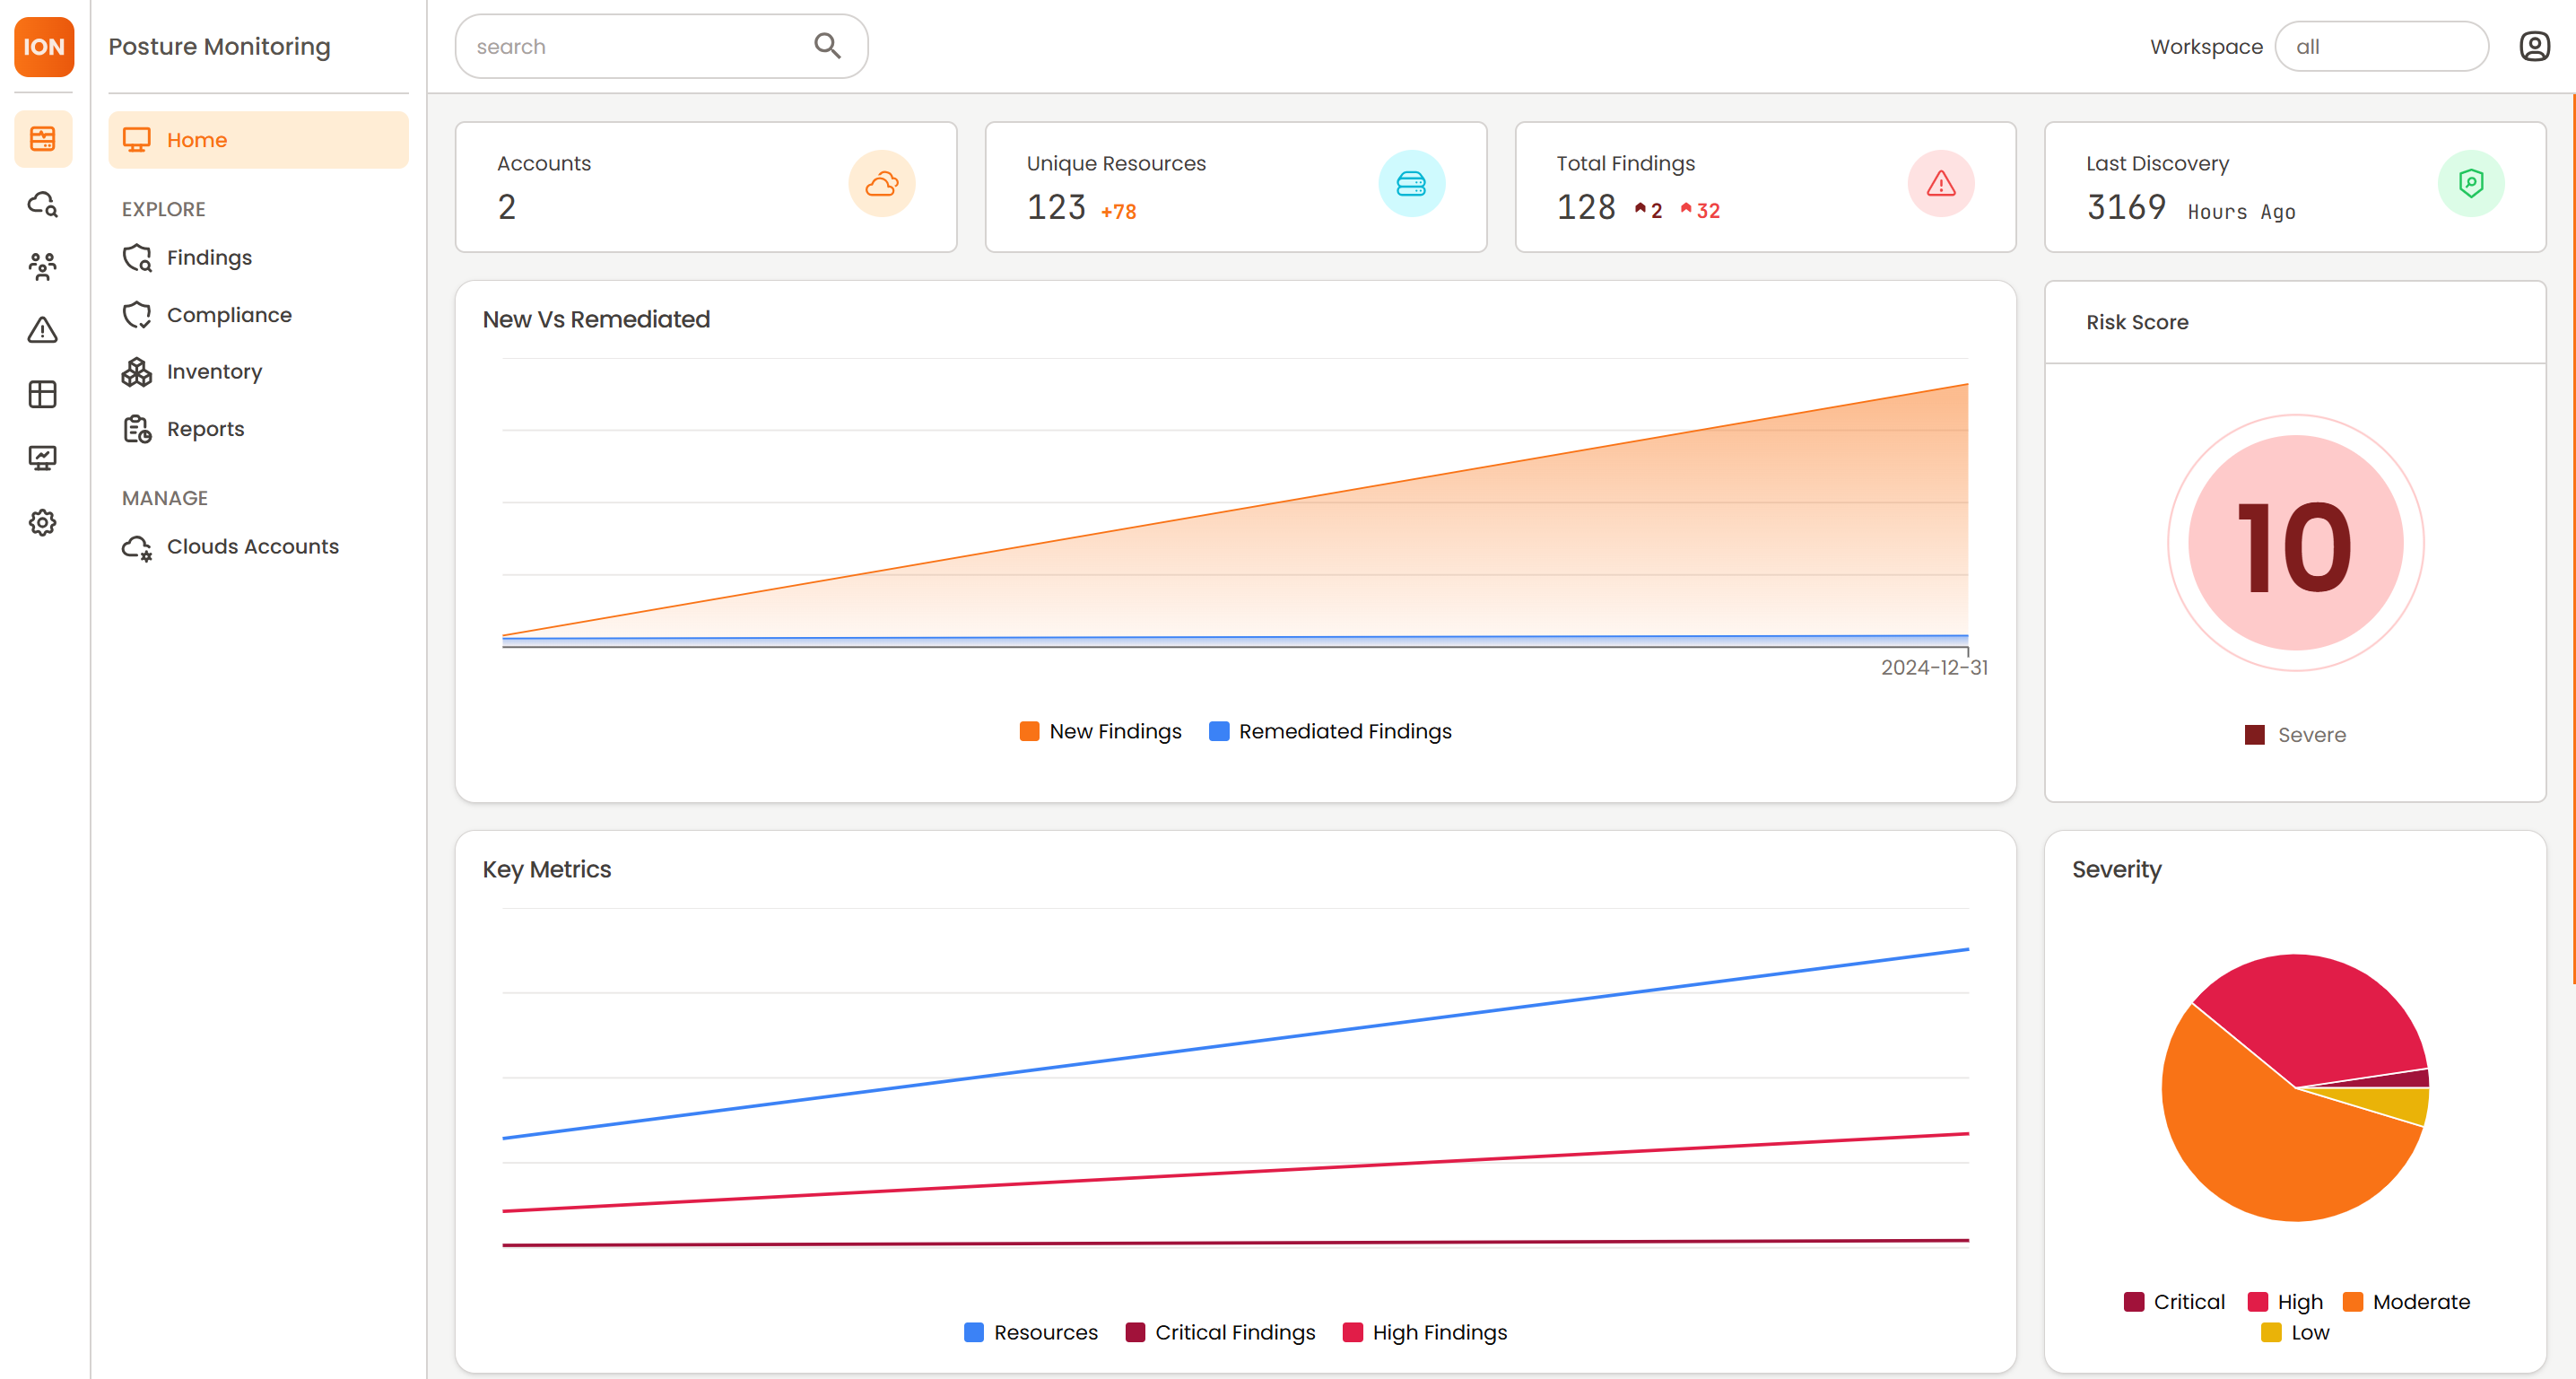Click the ION logo icon
2576x1379 pixels.
click(44, 47)
